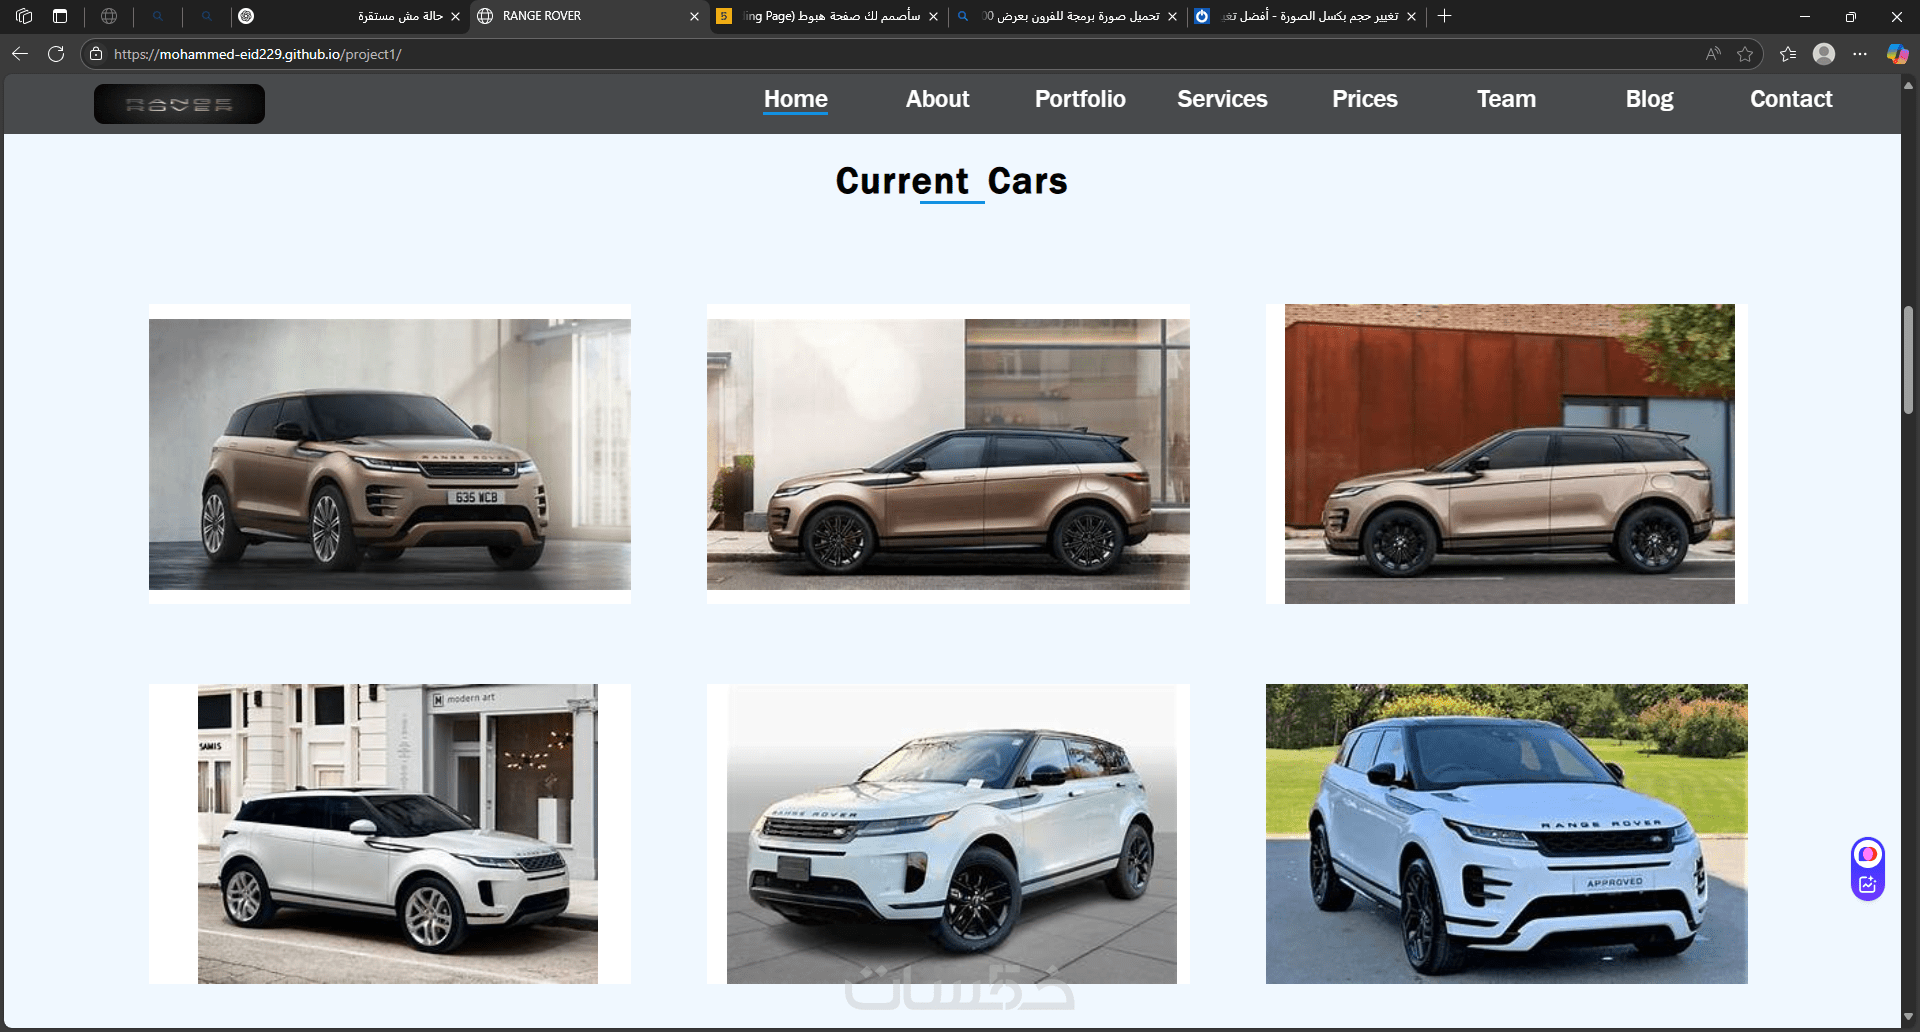Open the tab actions menu icon
Image resolution: width=1920 pixels, height=1032 pixels.
[60, 16]
